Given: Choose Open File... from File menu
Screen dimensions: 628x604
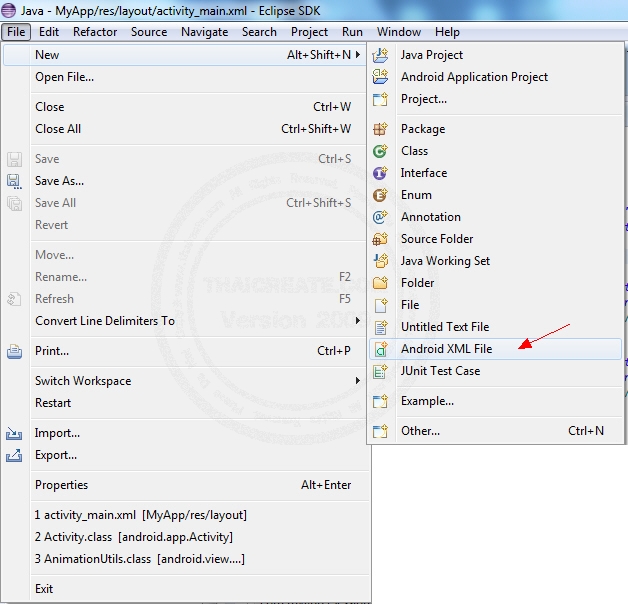Looking at the screenshot, I should point(185,77).
